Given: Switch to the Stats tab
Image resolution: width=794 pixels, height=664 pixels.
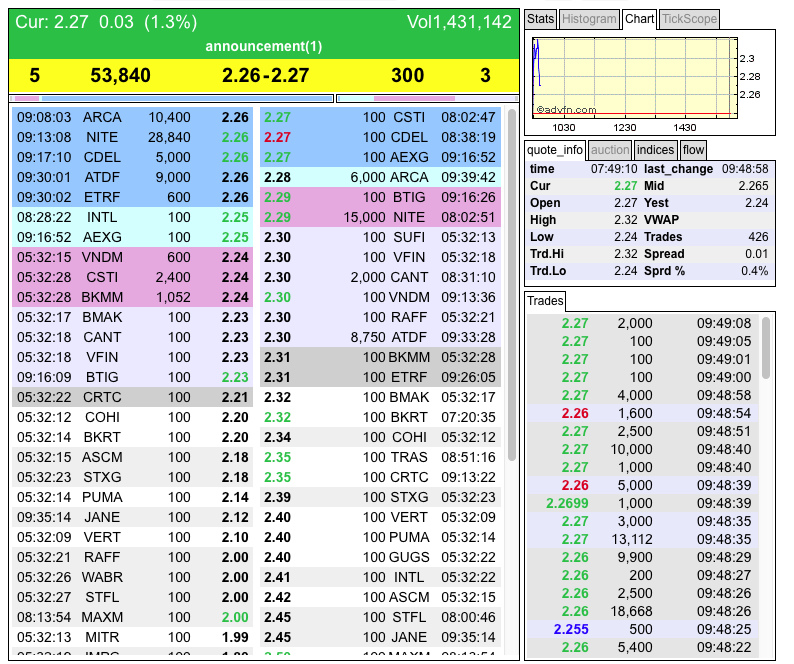Looking at the screenshot, I should (x=540, y=19).
